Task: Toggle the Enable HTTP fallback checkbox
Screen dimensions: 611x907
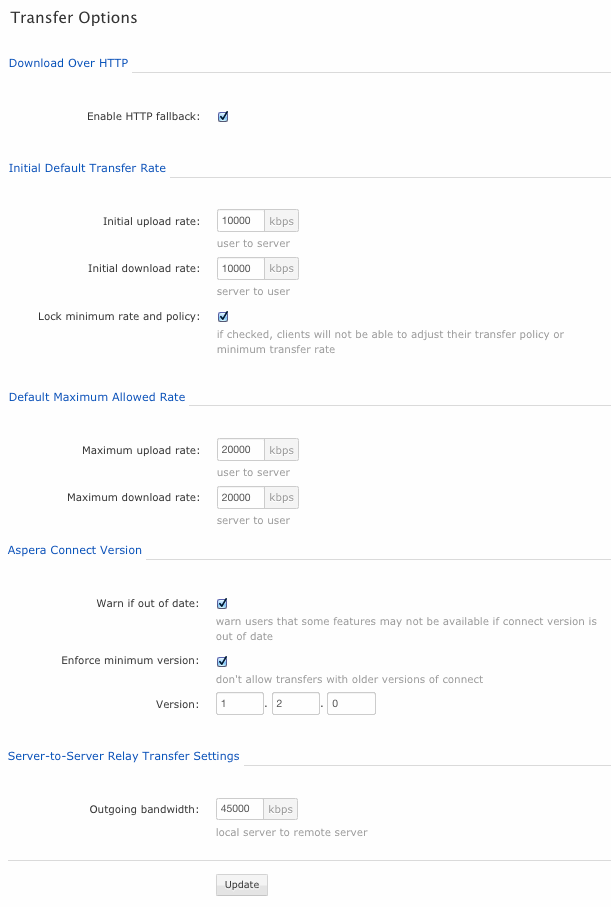Action: click(223, 116)
